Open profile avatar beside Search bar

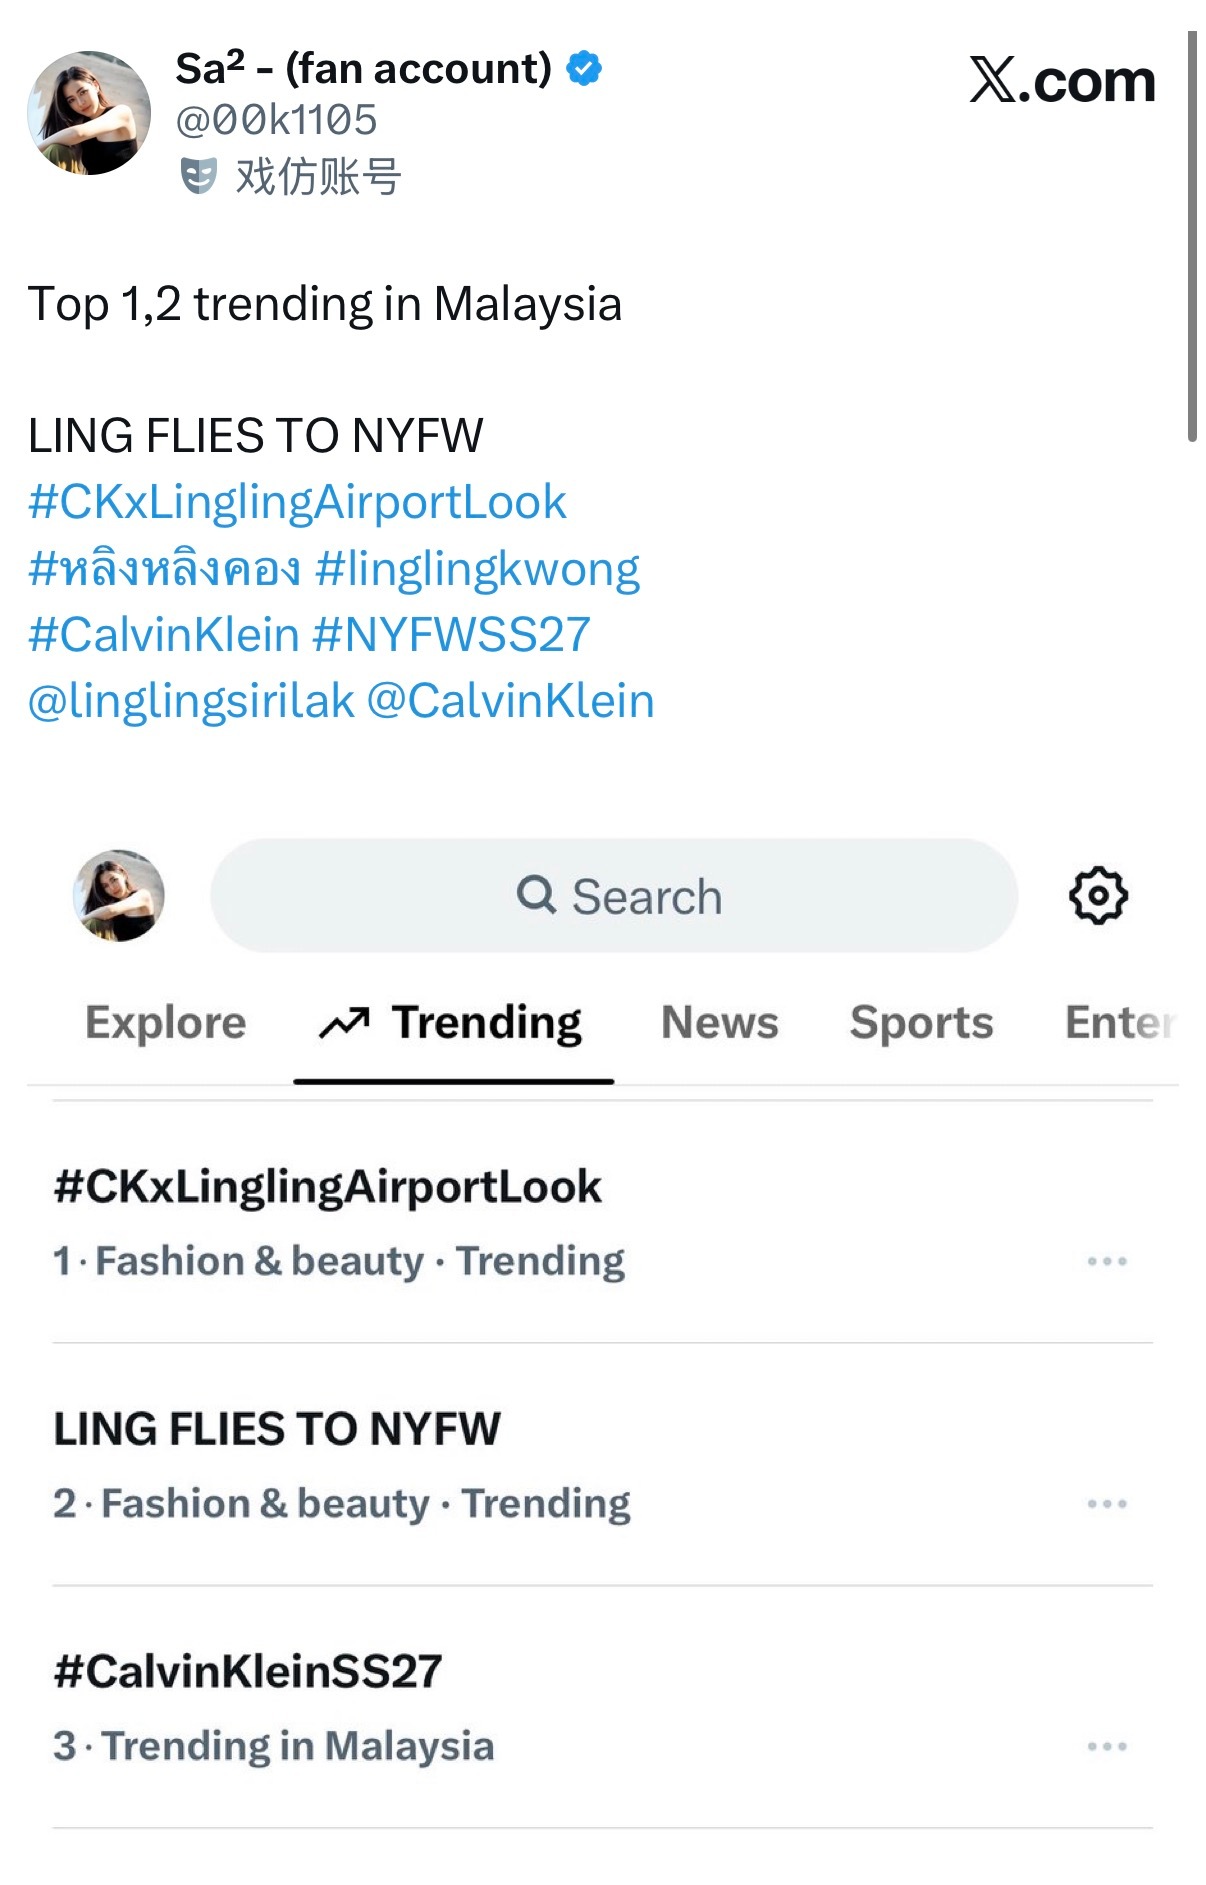tap(119, 896)
